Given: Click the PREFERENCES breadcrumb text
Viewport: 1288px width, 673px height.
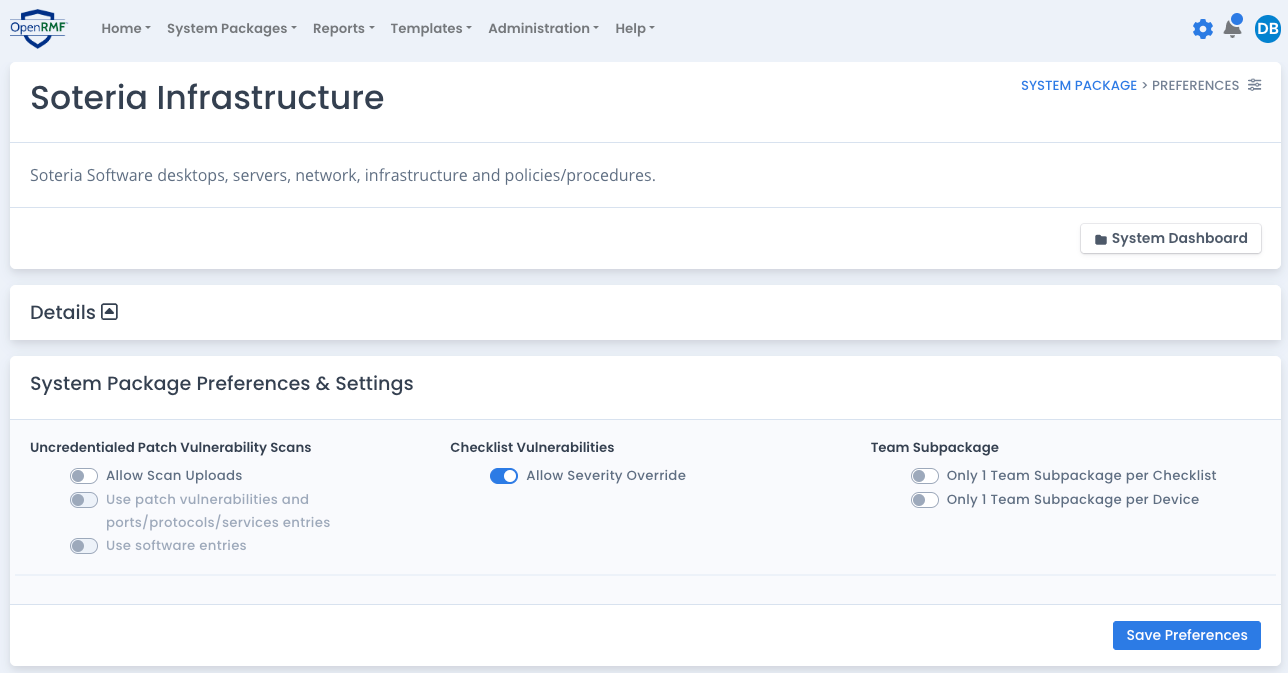Looking at the screenshot, I should pos(1195,86).
